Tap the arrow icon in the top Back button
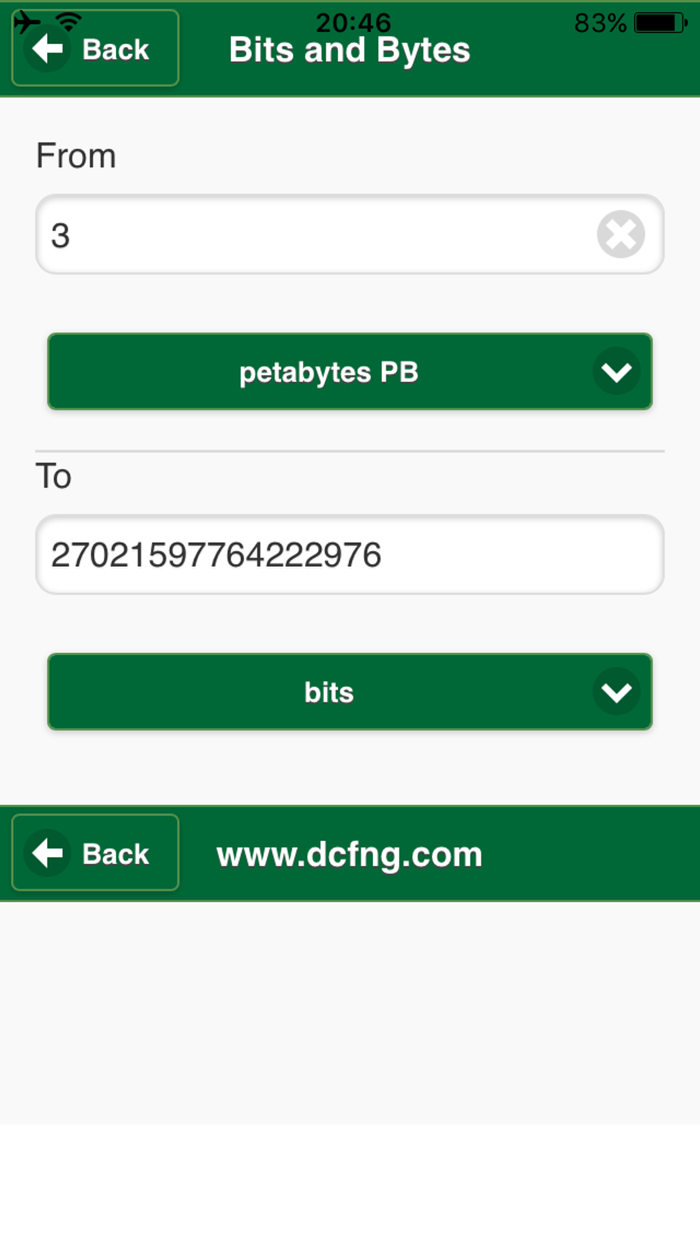This screenshot has height=1244, width=700. [x=47, y=49]
